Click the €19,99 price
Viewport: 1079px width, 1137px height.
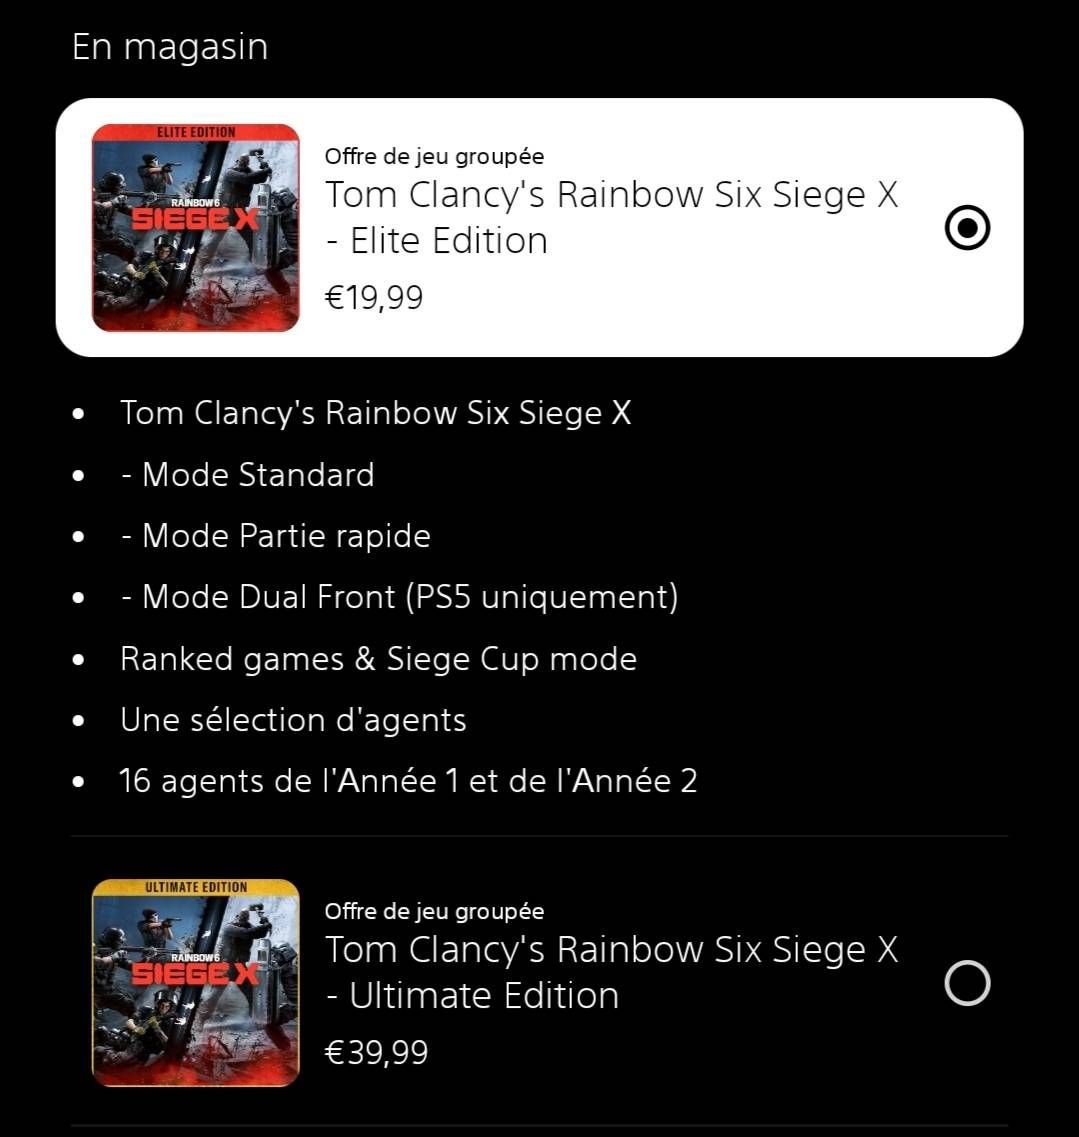coord(374,297)
